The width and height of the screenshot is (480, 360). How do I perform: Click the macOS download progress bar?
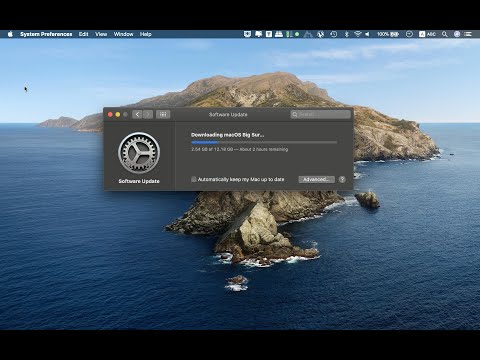coord(264,142)
